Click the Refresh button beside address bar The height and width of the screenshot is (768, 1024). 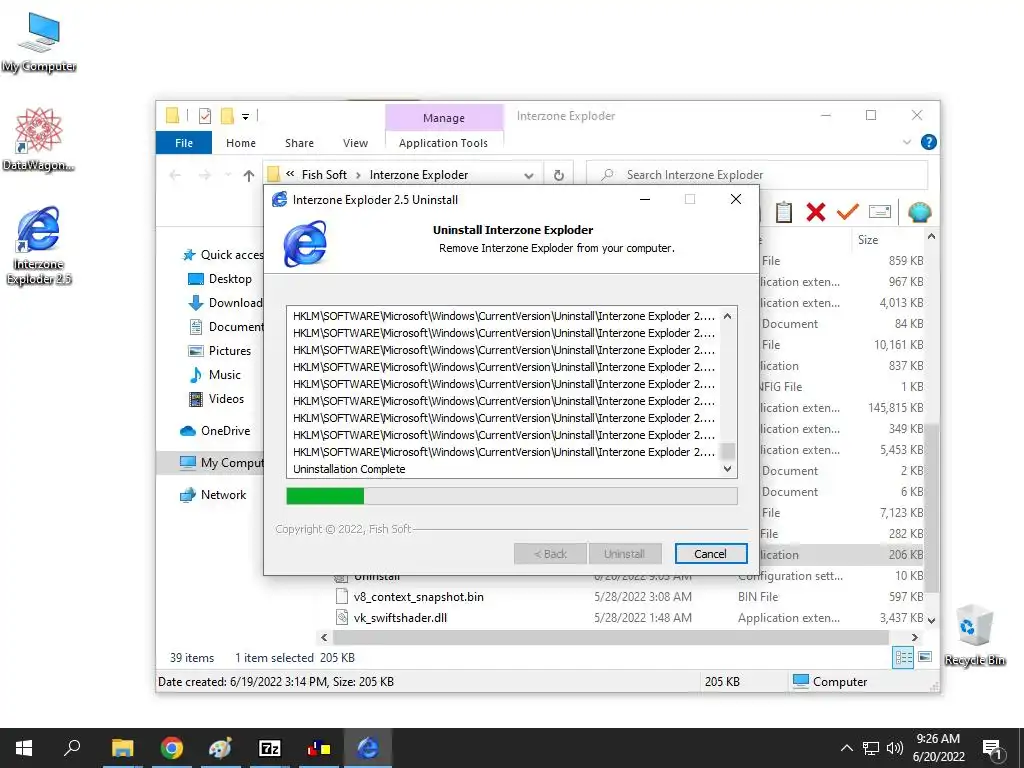[558, 175]
